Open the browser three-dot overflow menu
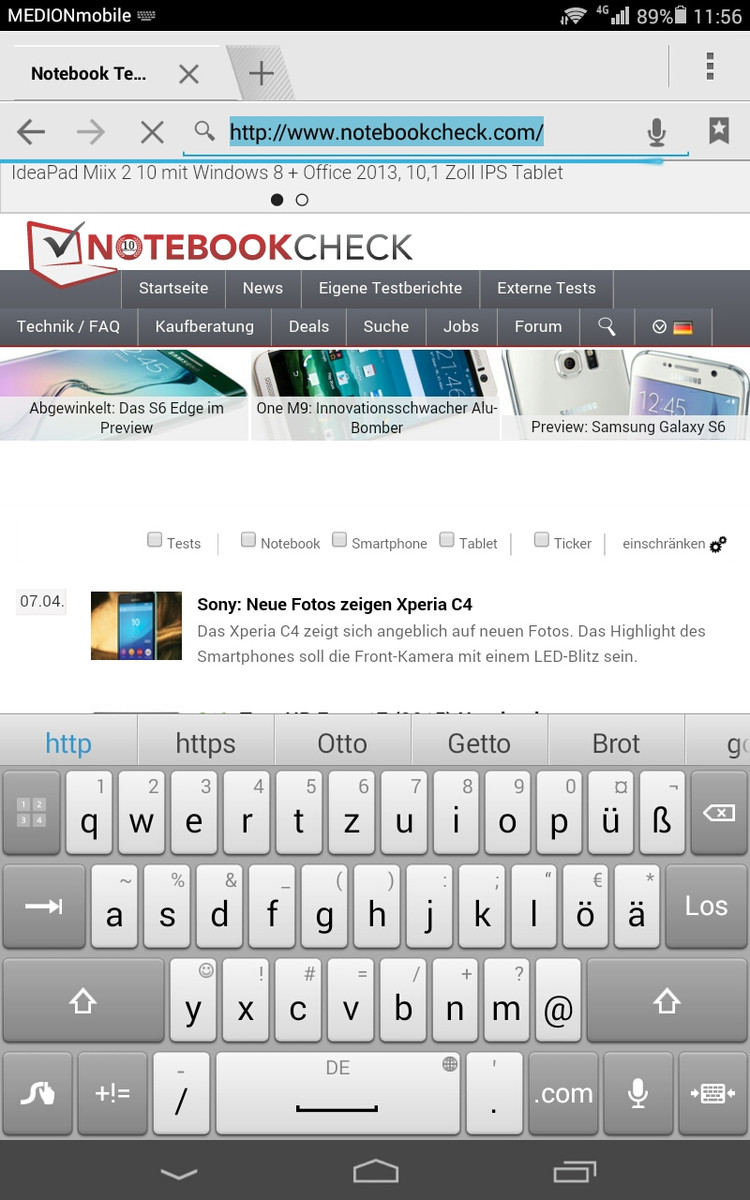The height and width of the screenshot is (1200, 750). (710, 66)
